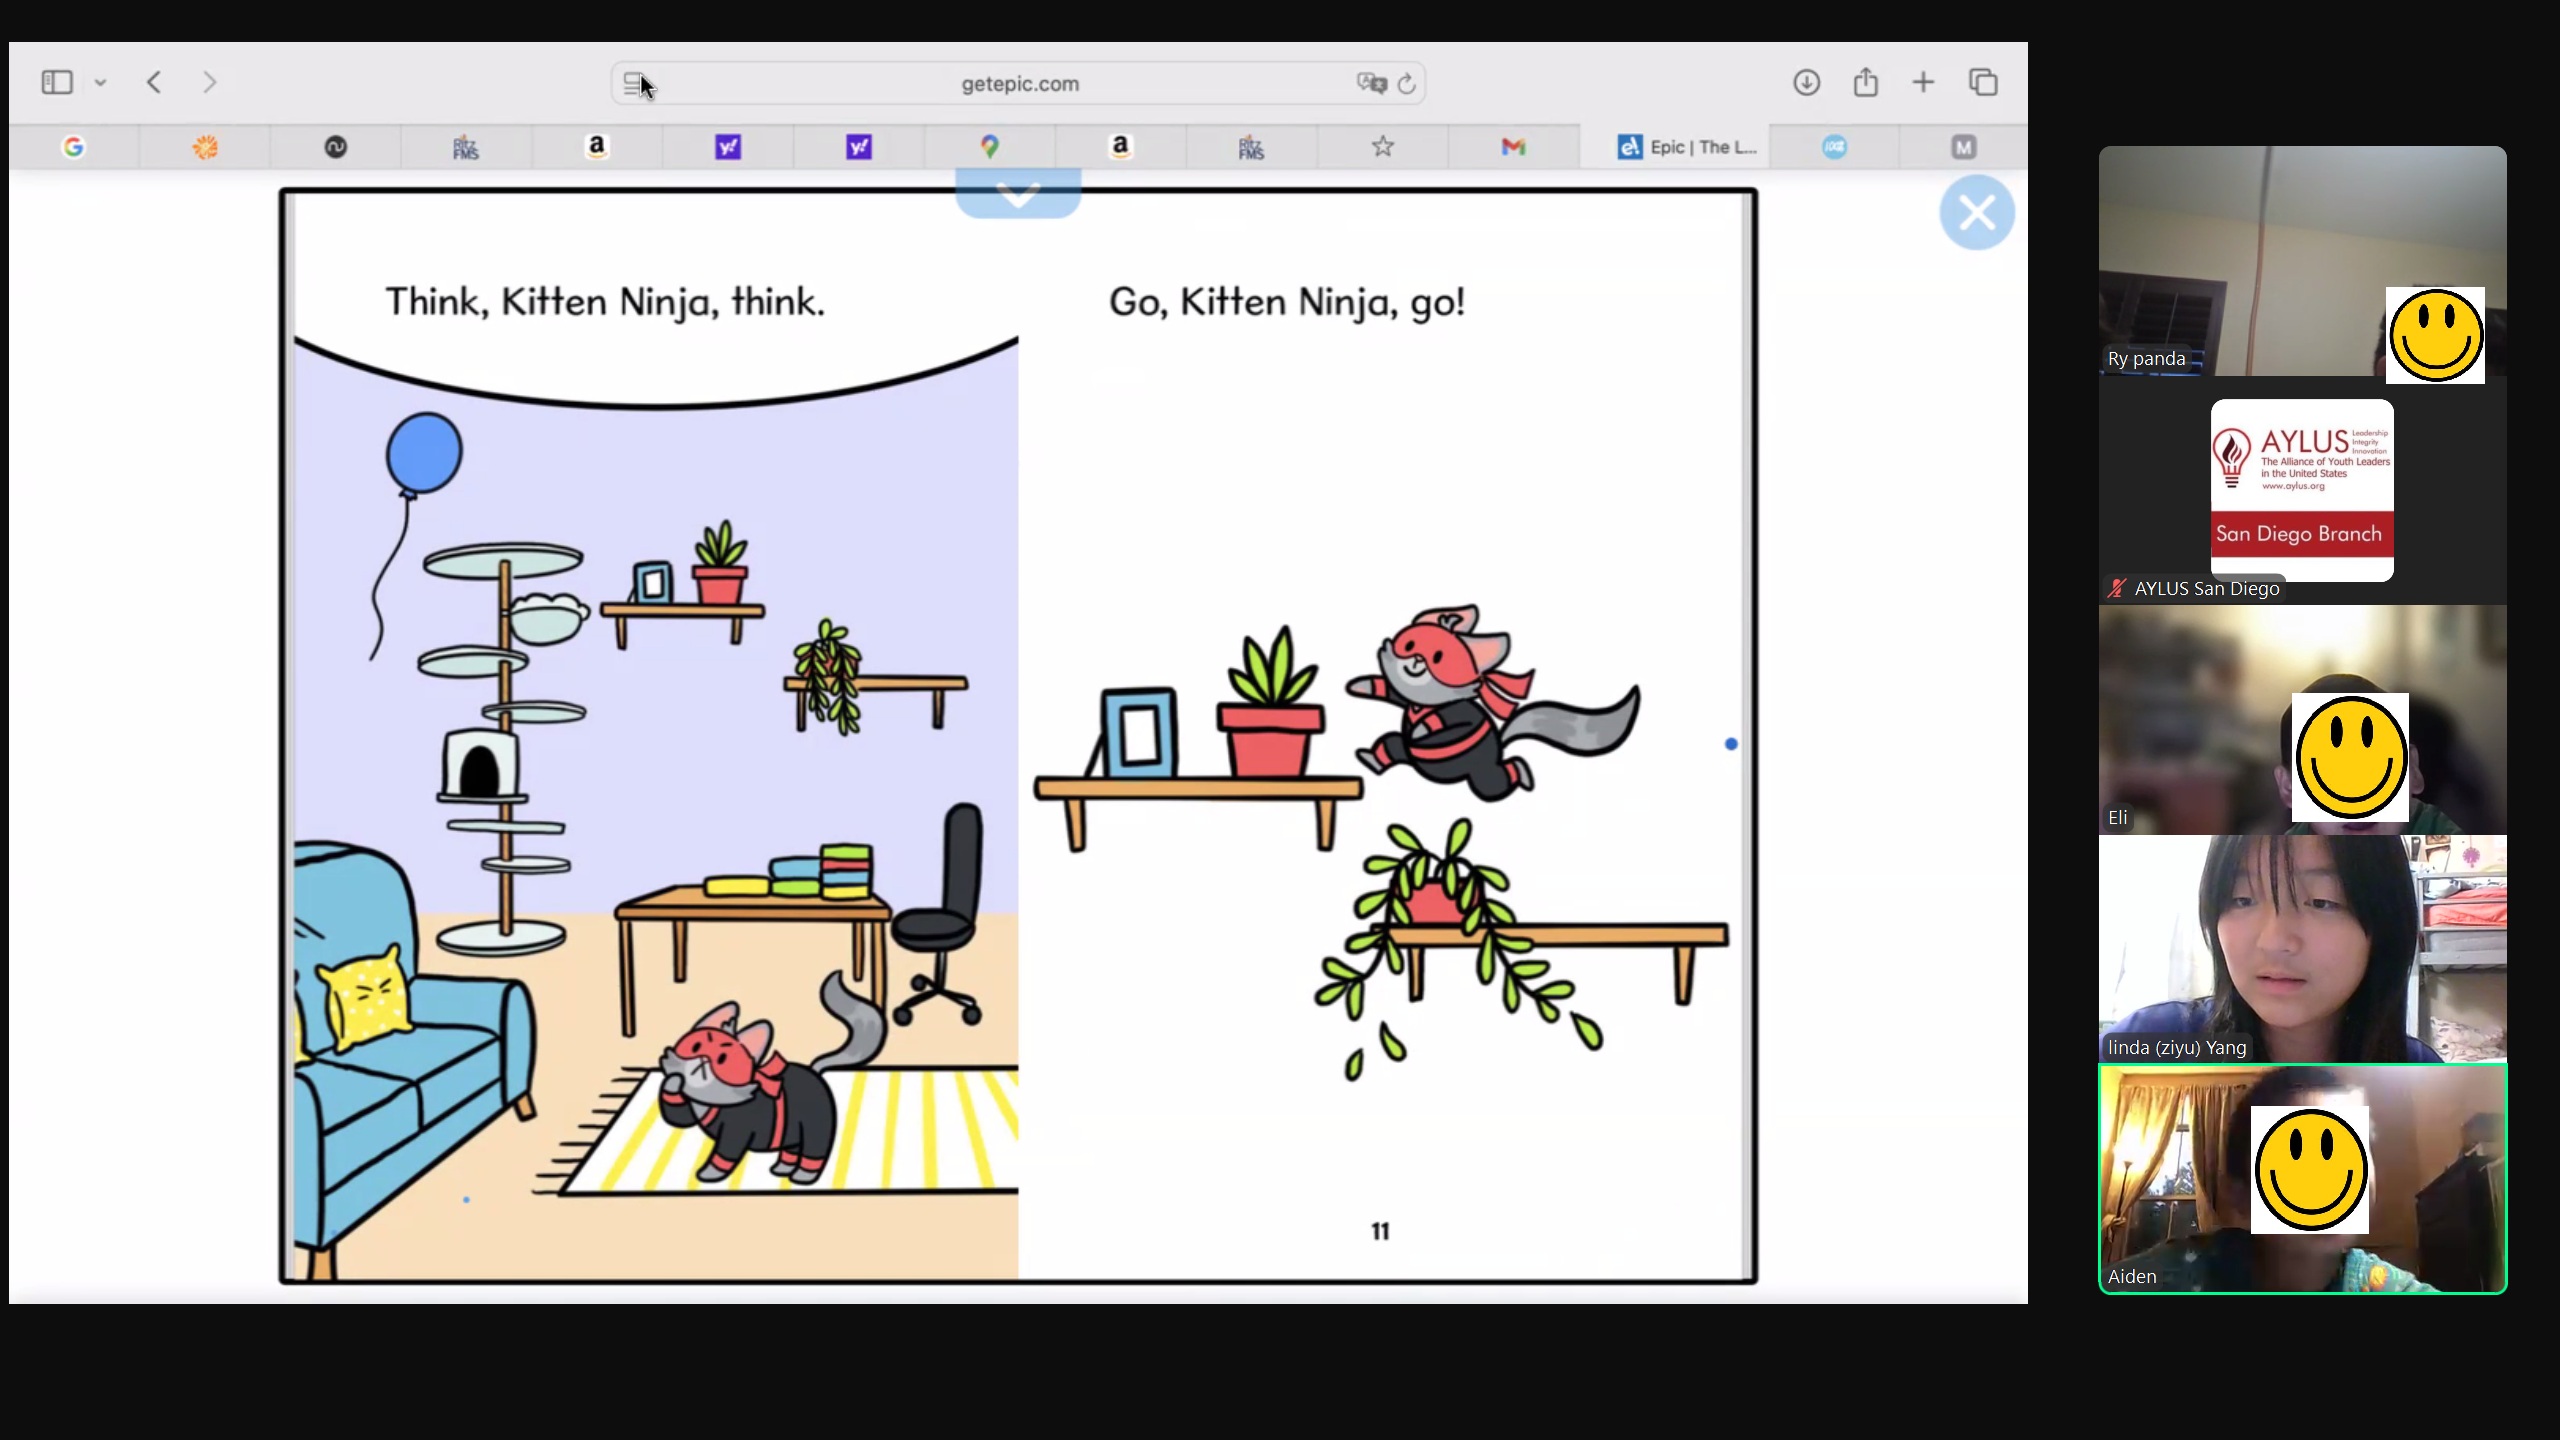Click the getepic.com address bar
This screenshot has height=1440, width=2560.
click(x=1019, y=84)
